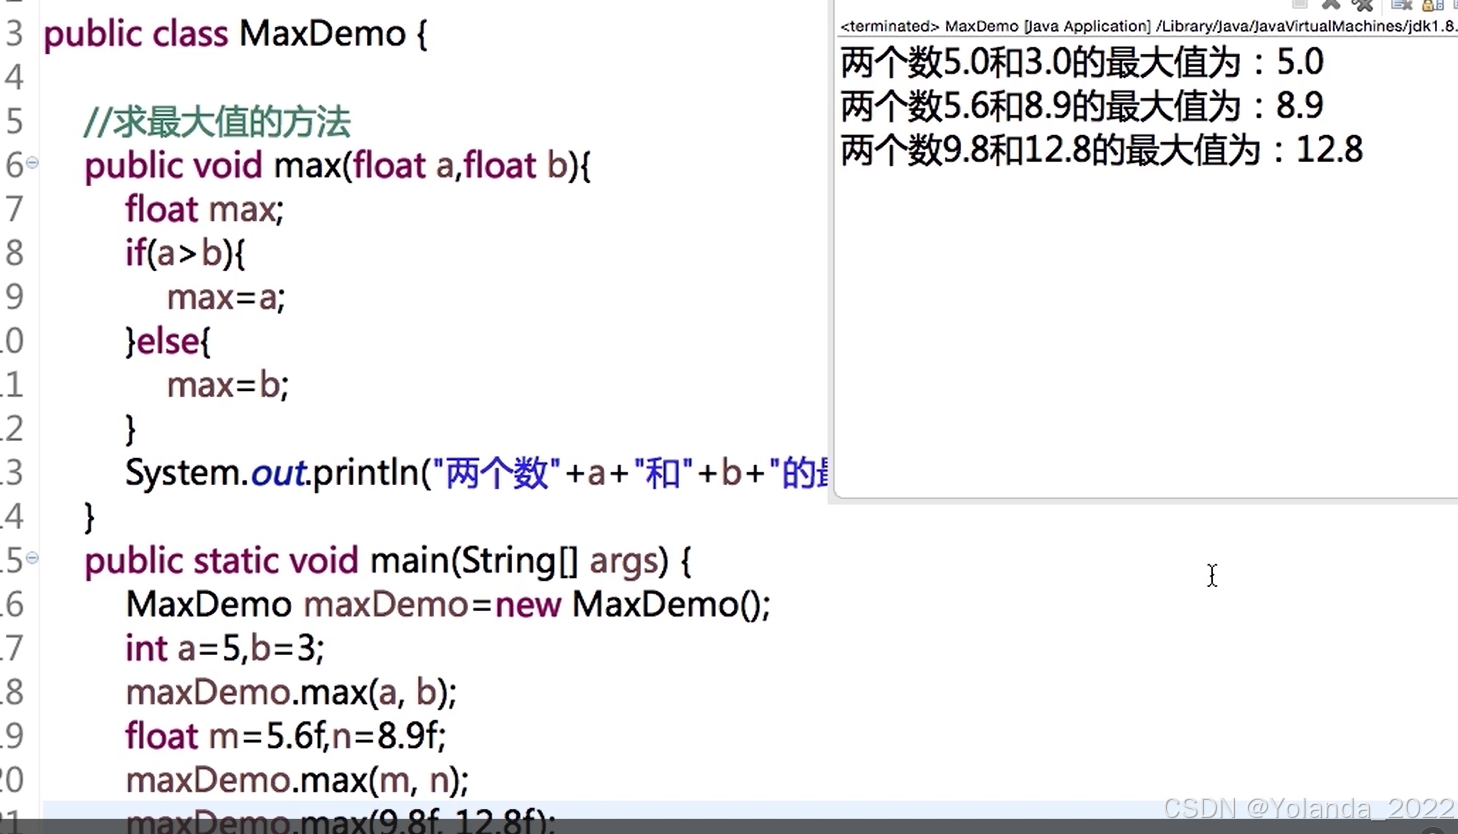1458x834 pixels.
Task: Click the 'int a=5,b=3;' line
Action: 225,649
